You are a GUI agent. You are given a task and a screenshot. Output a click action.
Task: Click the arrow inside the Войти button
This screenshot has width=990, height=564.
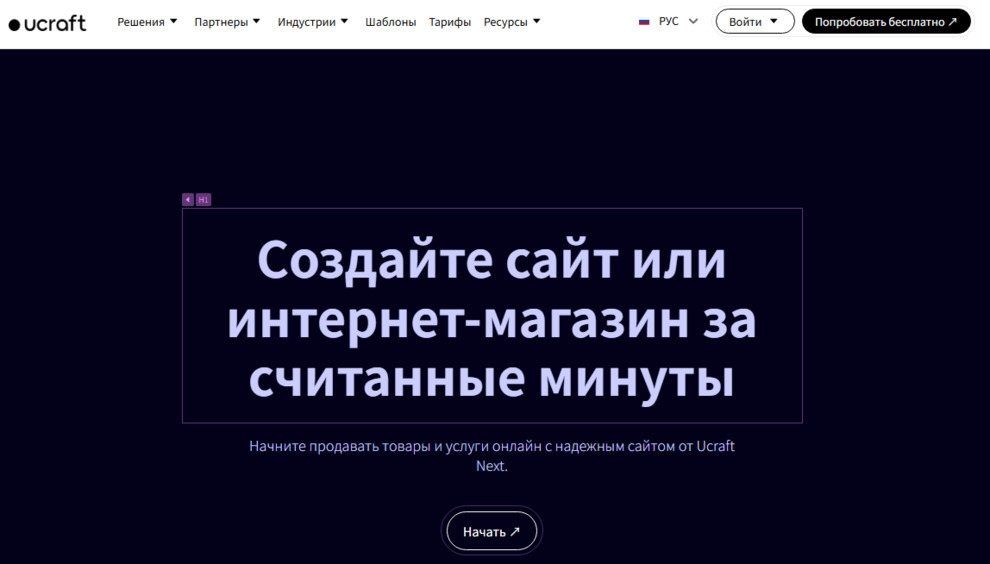[x=774, y=22]
